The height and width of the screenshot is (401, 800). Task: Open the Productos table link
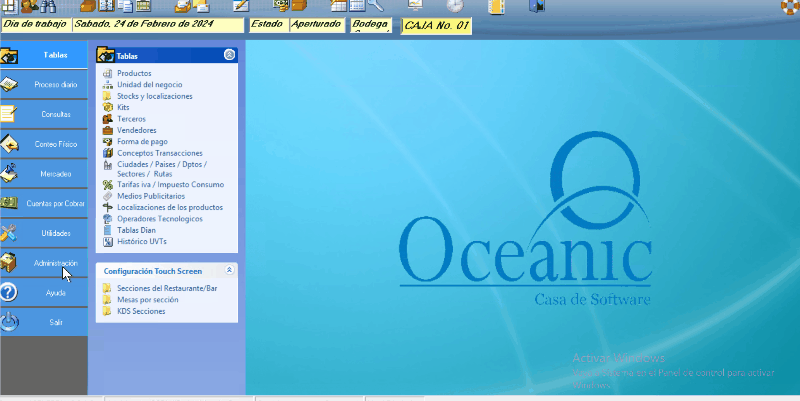click(x=134, y=74)
